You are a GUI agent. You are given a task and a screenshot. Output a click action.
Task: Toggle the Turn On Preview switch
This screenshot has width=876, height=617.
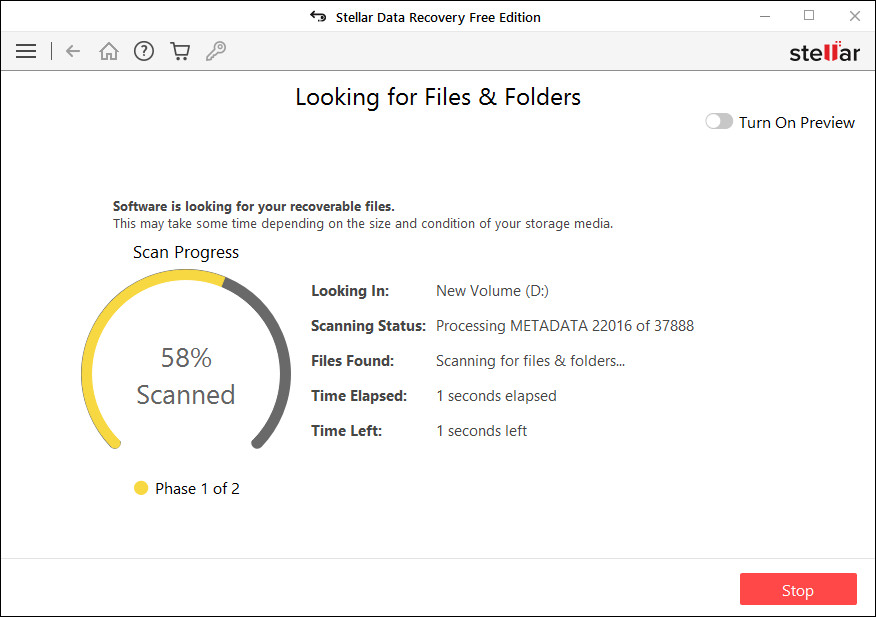(x=719, y=121)
